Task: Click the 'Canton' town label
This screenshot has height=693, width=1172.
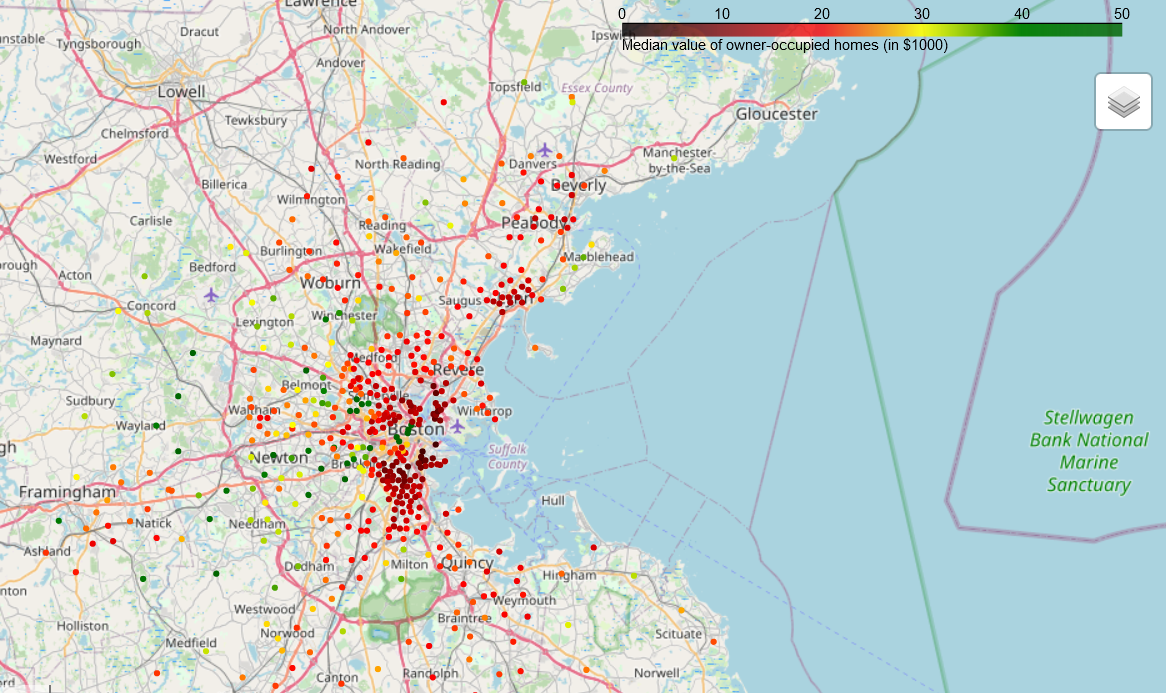Action: pos(337,678)
